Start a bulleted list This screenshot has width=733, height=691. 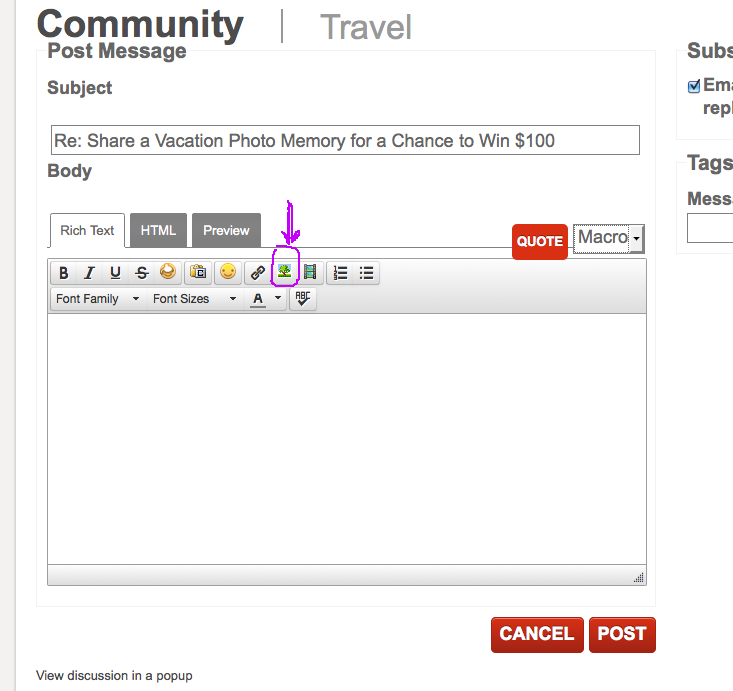(x=367, y=272)
